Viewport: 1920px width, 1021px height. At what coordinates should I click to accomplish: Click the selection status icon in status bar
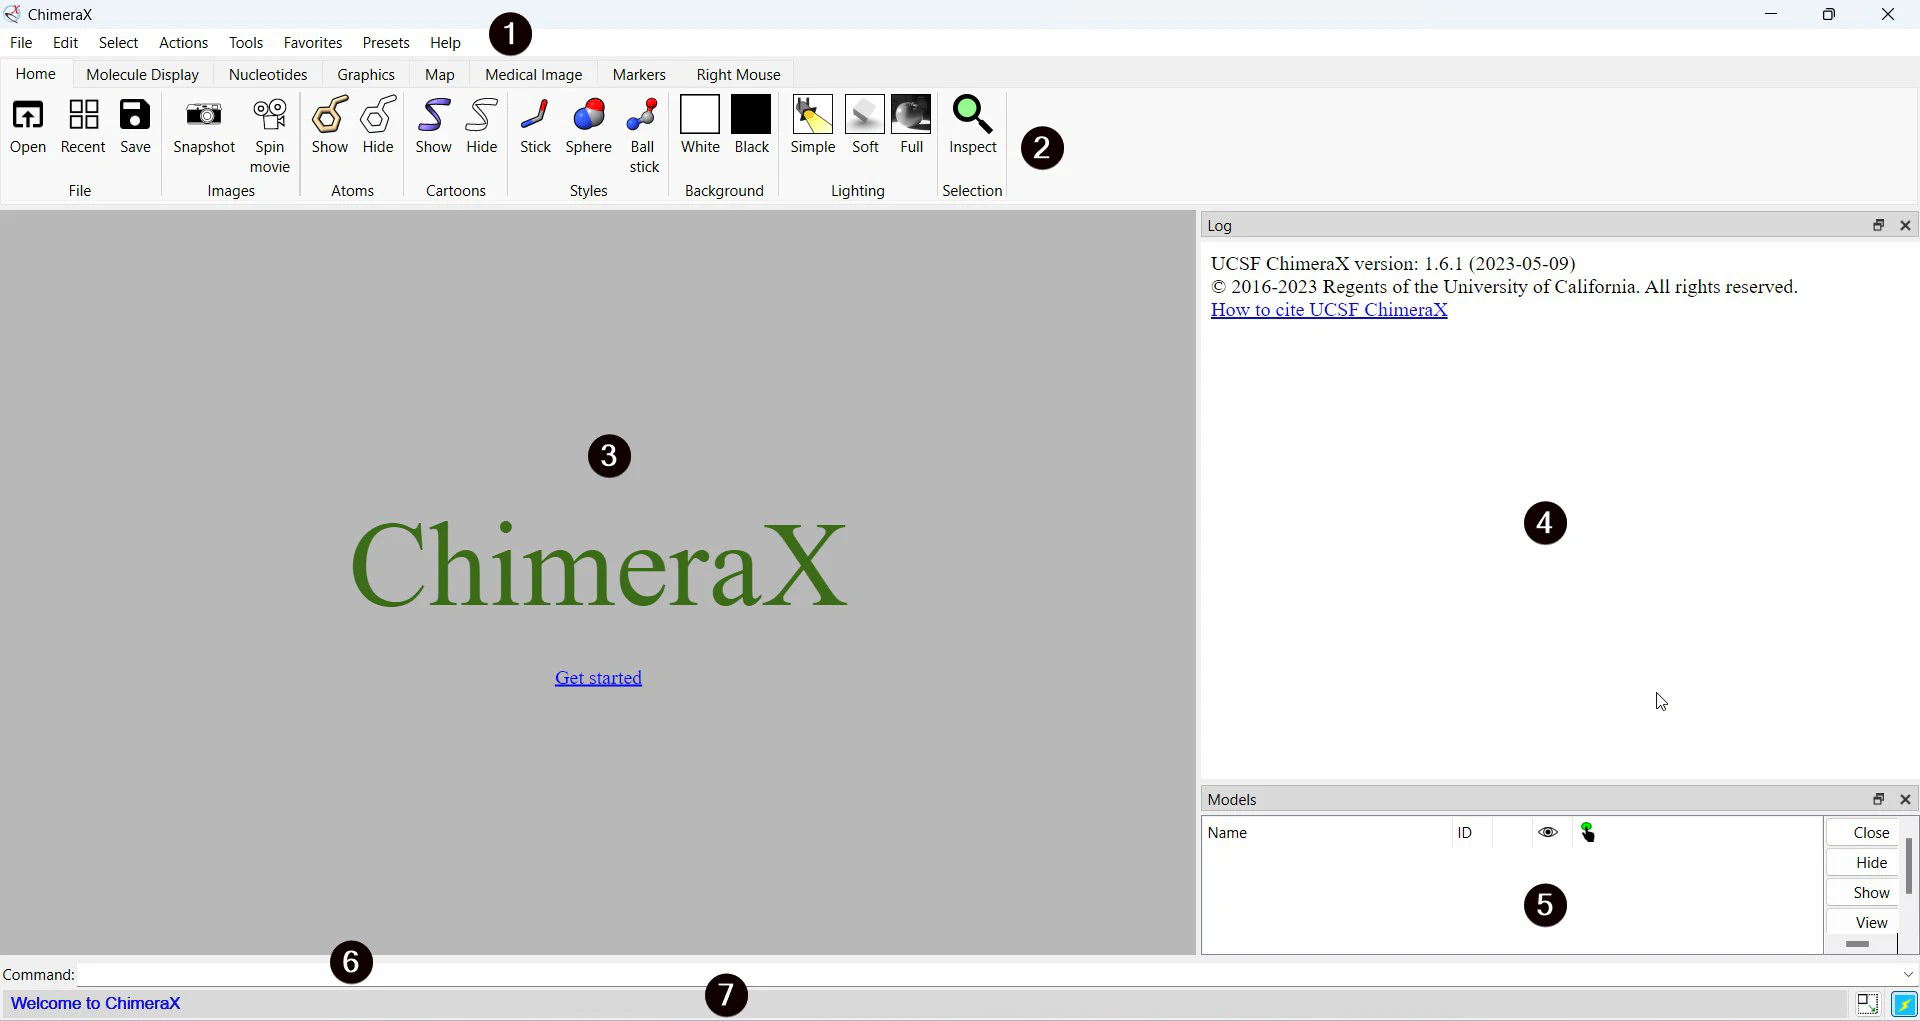pos(1868,1004)
